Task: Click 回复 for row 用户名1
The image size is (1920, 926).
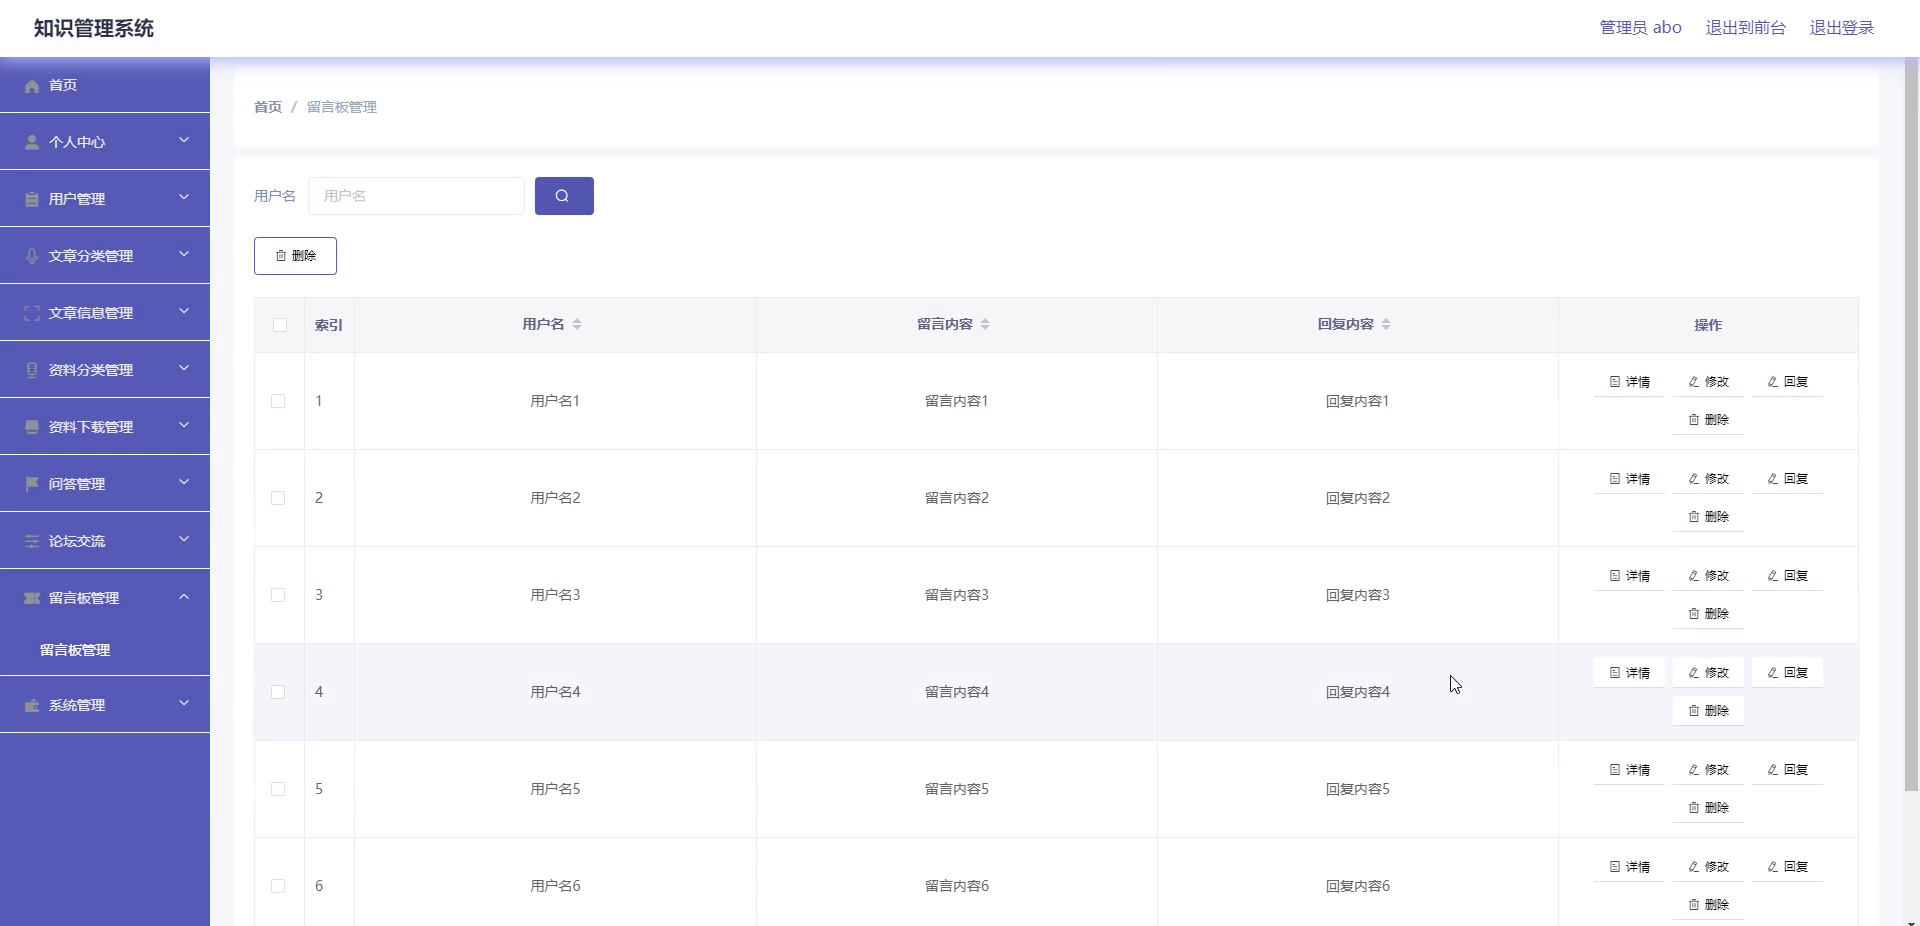Action: [1787, 382]
